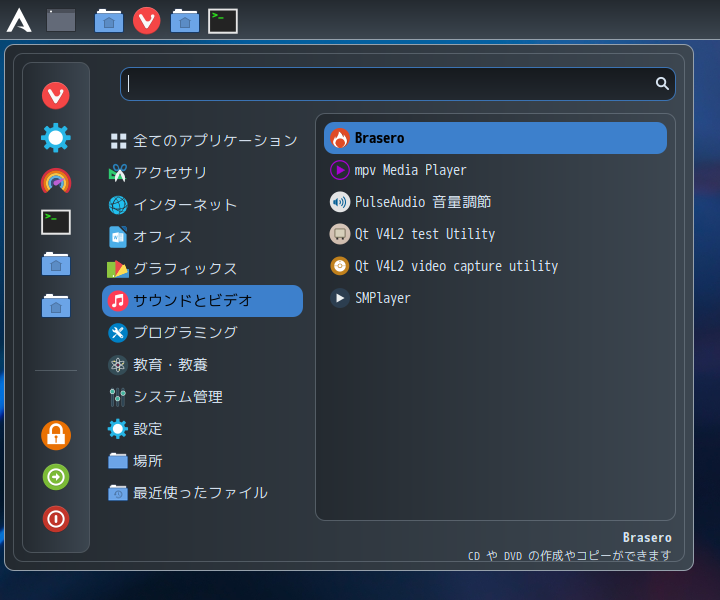720x600 pixels.
Task: Open the 最近使ったファイル category
Action: 202,493
